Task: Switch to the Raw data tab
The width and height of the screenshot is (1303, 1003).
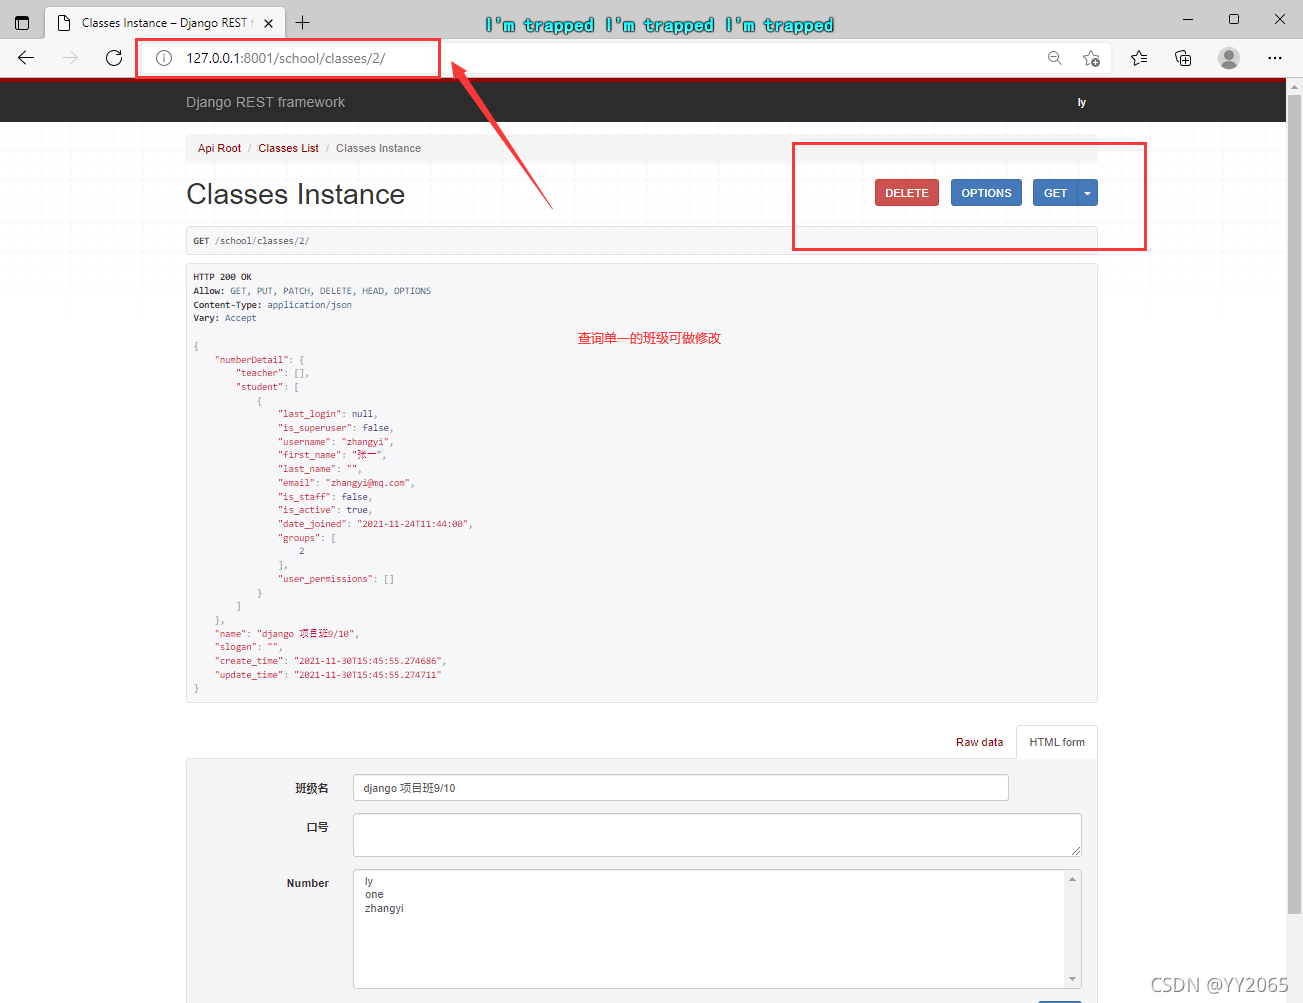Action: tap(979, 742)
